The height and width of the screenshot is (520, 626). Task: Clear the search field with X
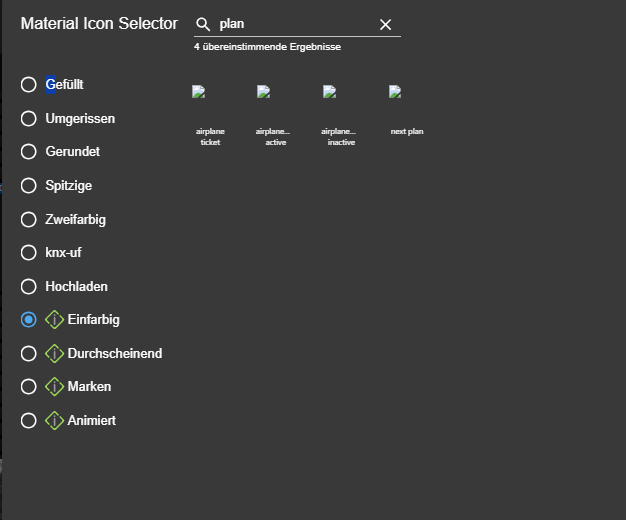(386, 24)
